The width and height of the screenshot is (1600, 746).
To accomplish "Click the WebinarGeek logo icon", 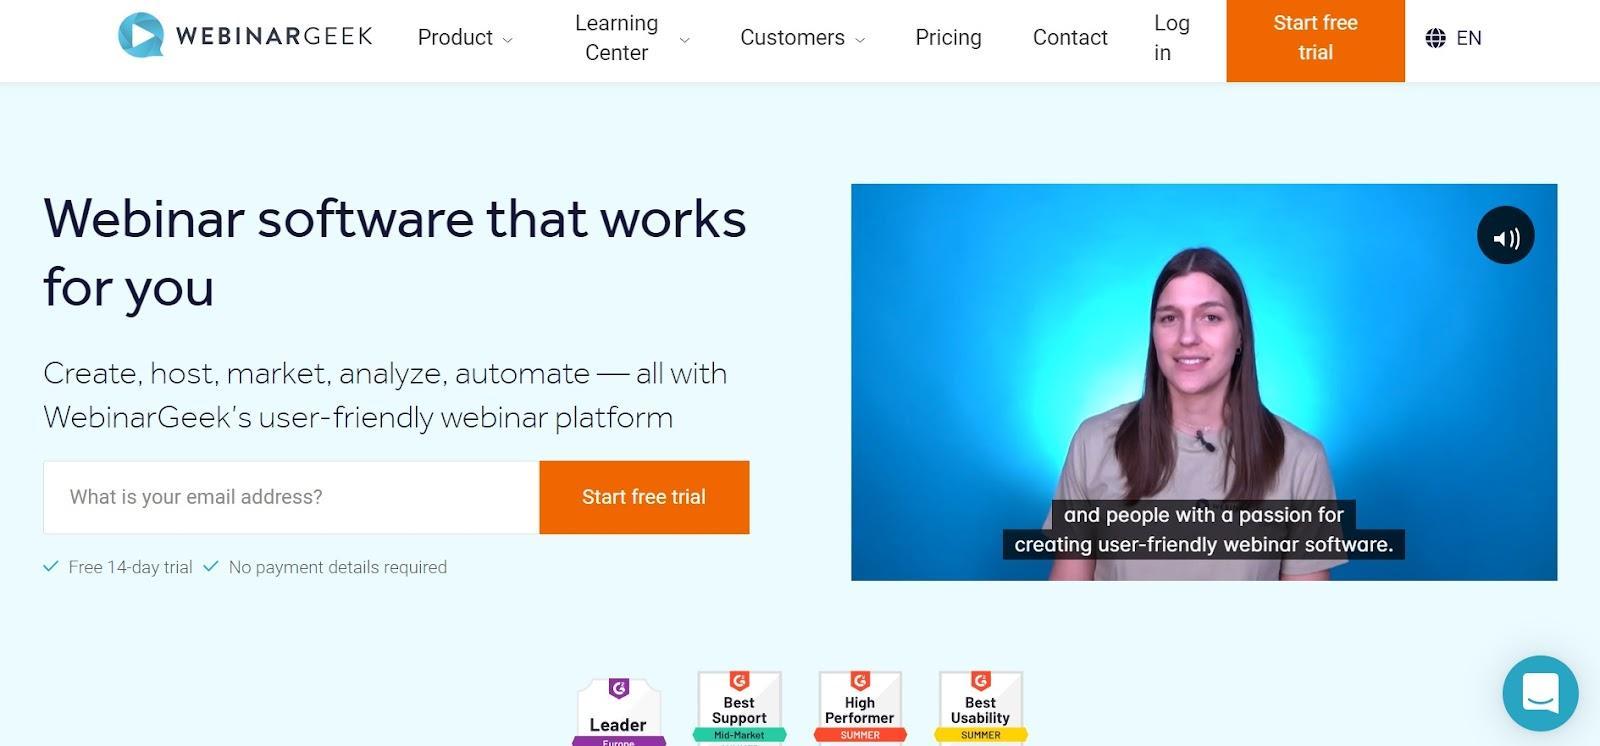I will tap(141, 36).
